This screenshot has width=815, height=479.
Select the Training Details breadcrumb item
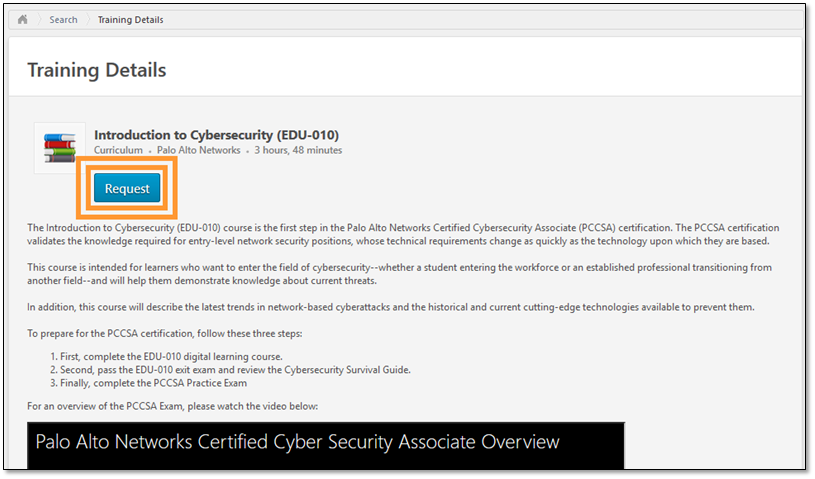point(130,20)
